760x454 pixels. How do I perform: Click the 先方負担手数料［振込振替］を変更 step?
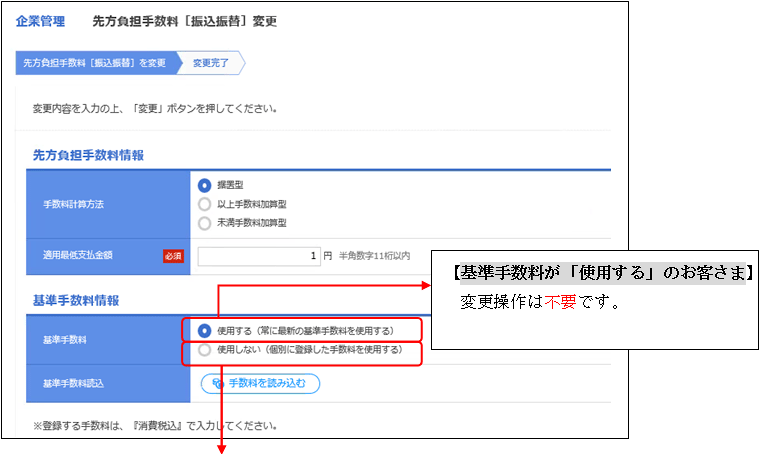[x=98, y=63]
